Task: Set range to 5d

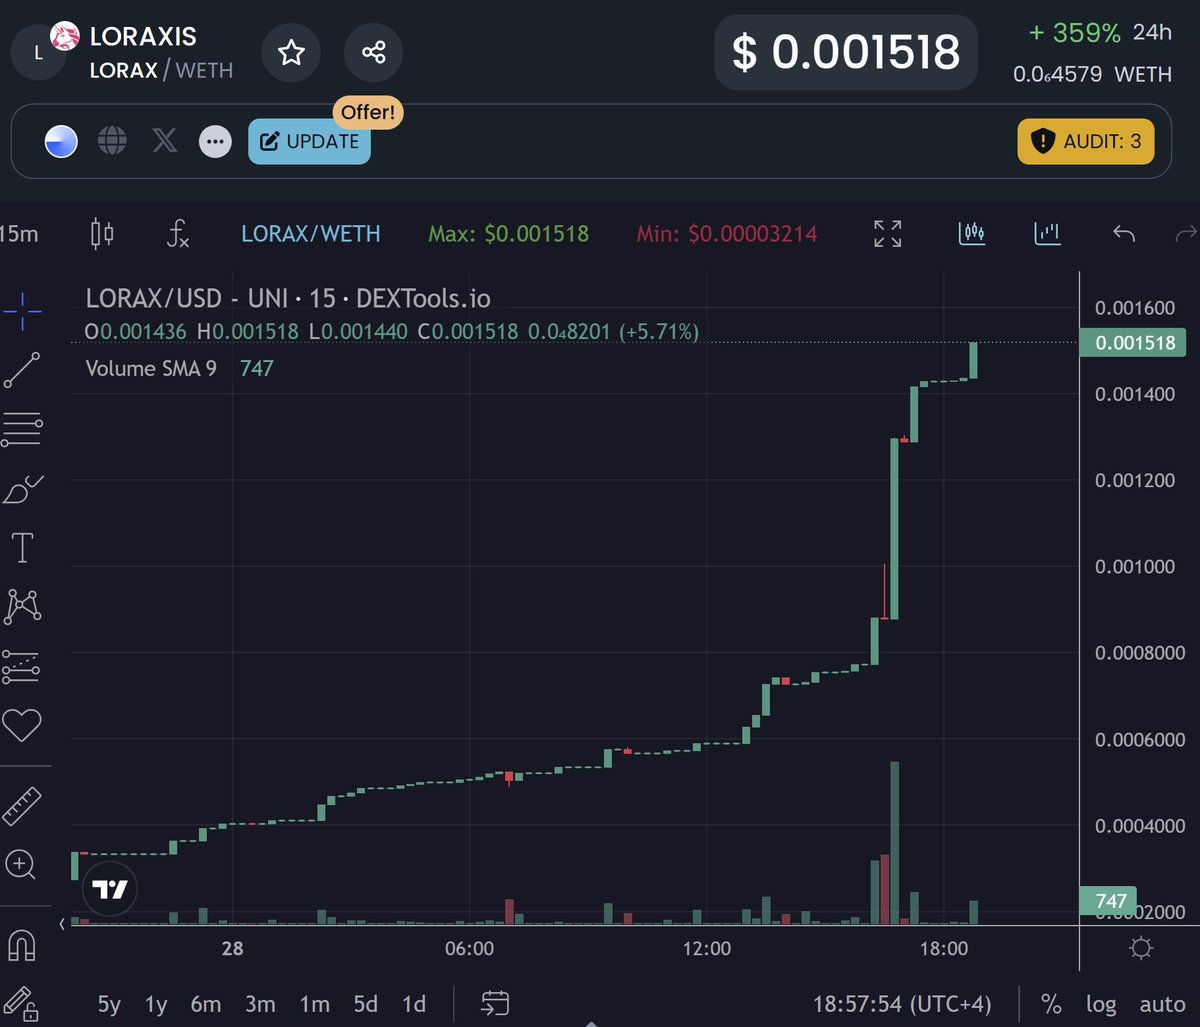Action: tap(366, 1004)
